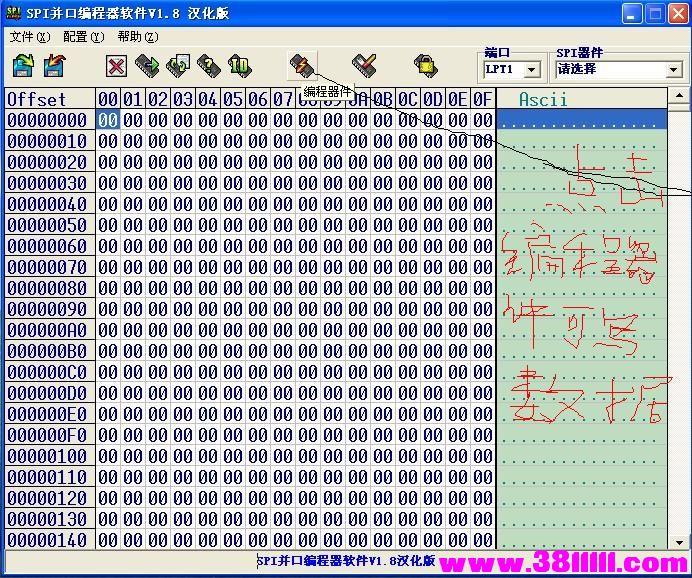The image size is (692, 578).
Task: Select byte in row 00000020 column 05
Action: (x=233, y=162)
